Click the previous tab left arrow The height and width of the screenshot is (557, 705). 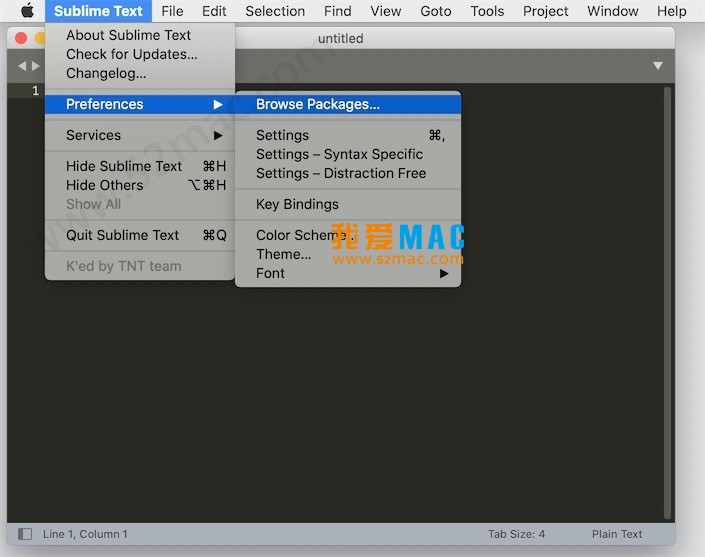pos(22,66)
